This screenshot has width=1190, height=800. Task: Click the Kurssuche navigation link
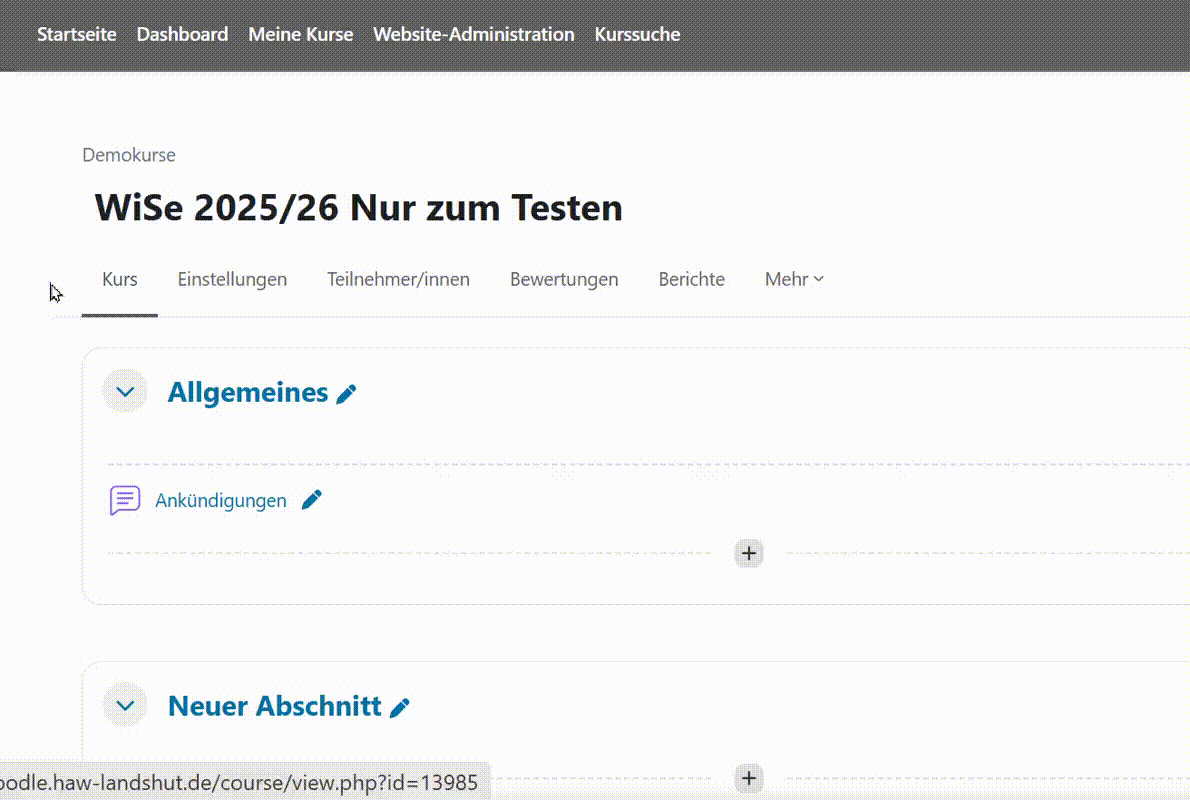[637, 34]
